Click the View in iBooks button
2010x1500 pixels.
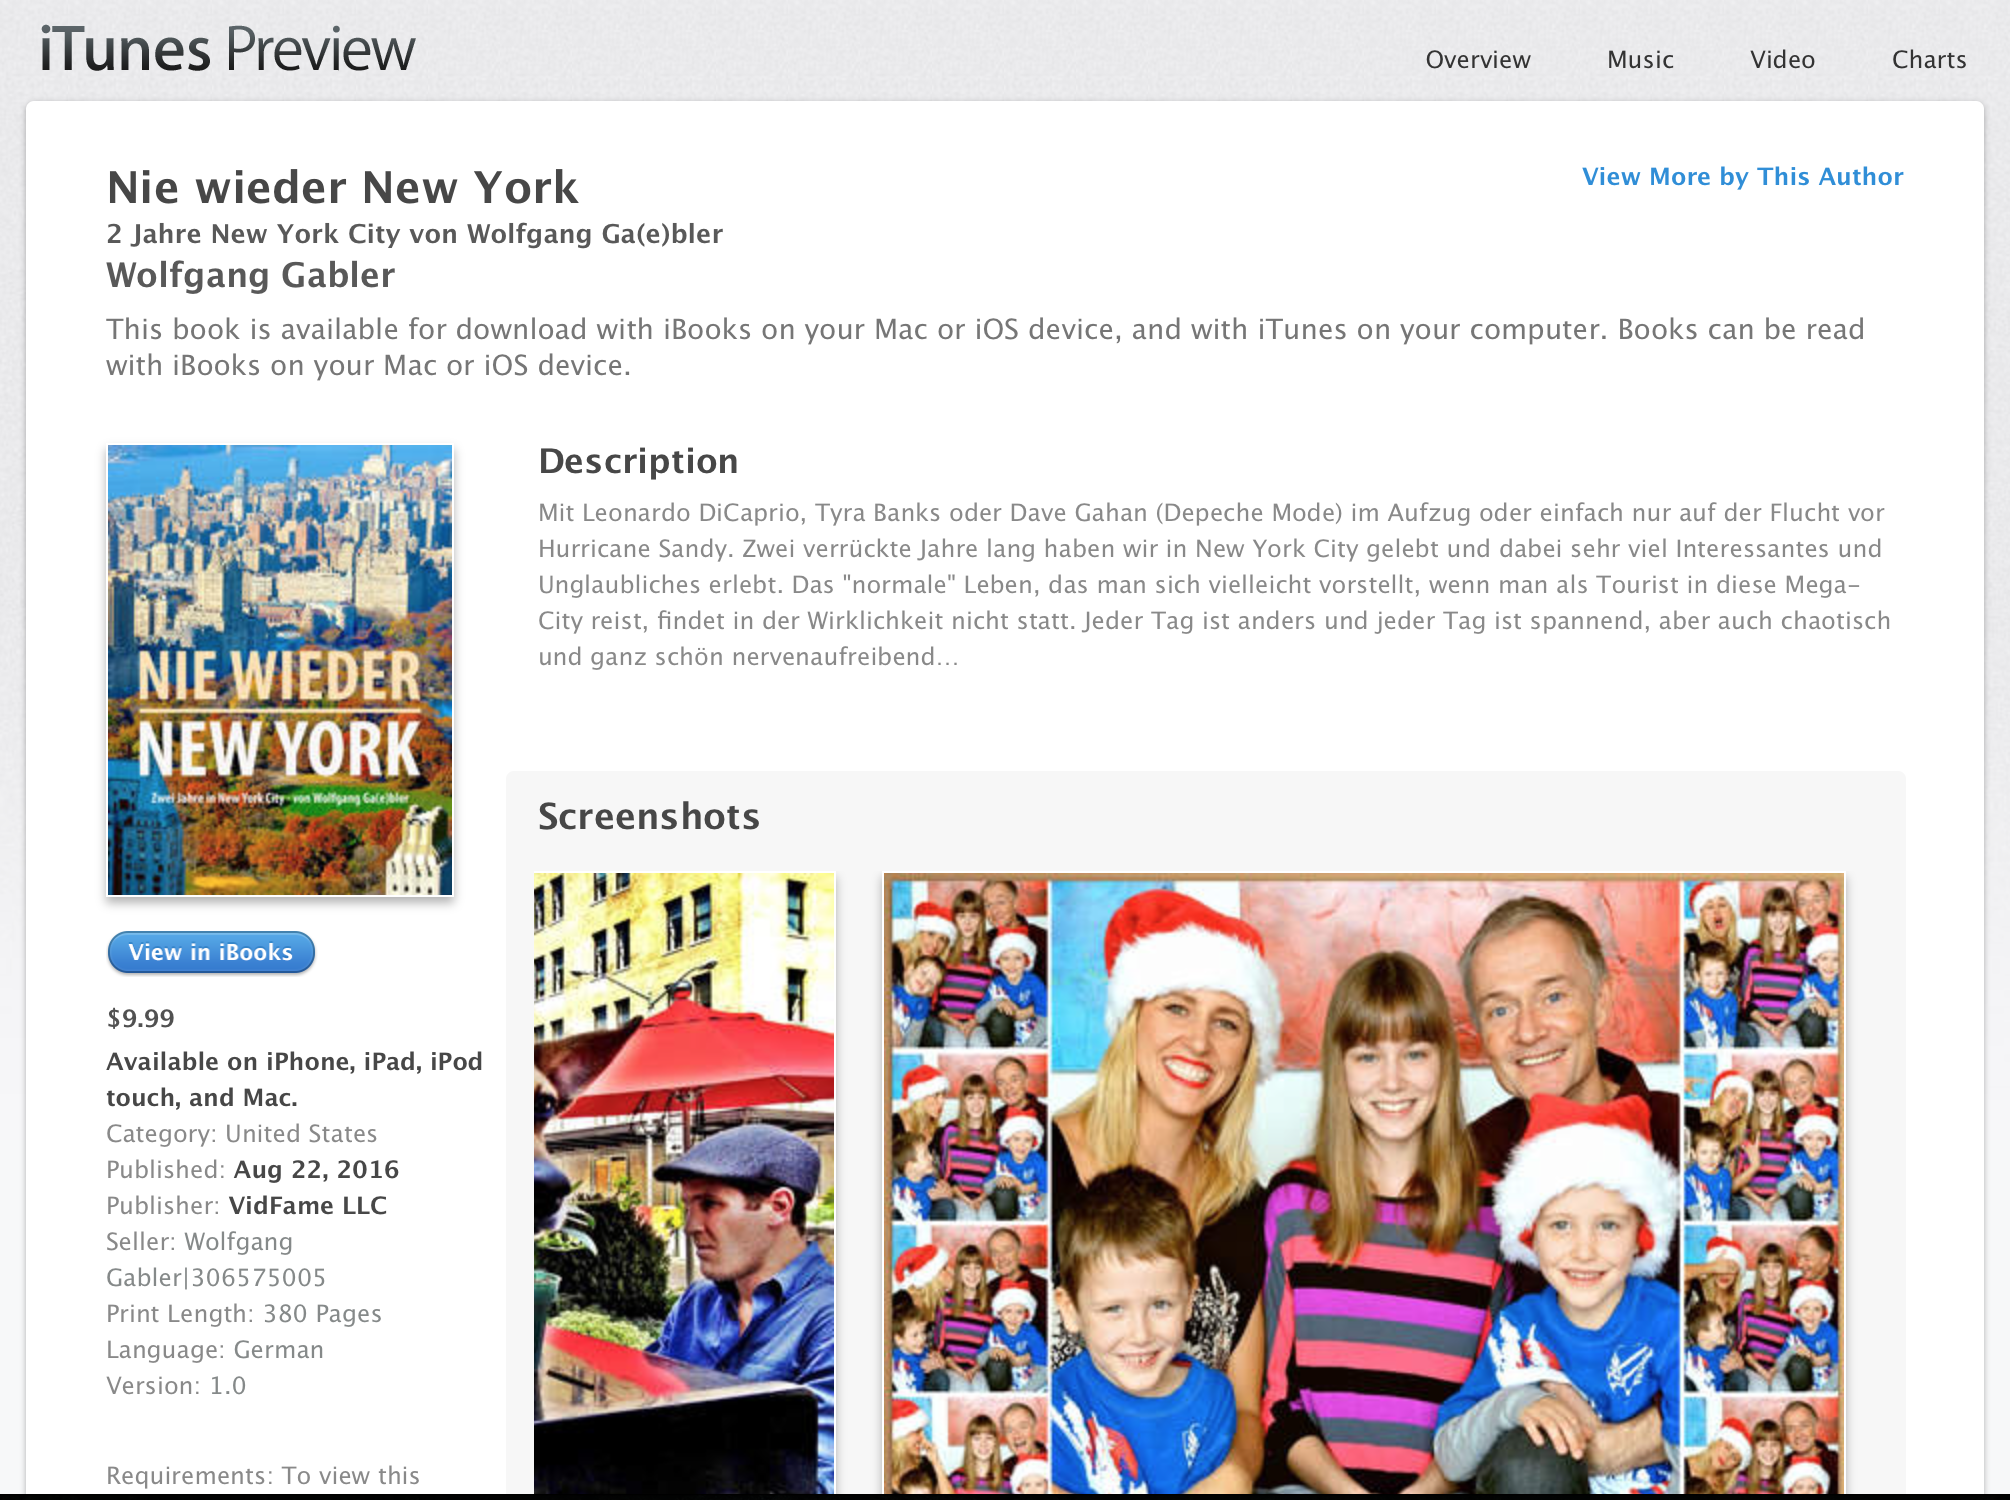[x=211, y=952]
